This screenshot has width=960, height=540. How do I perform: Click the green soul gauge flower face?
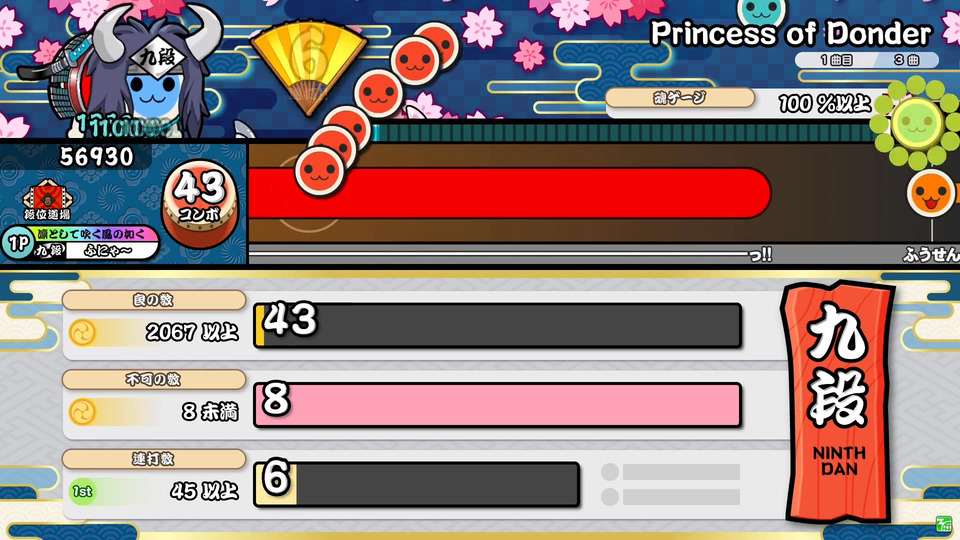click(917, 123)
